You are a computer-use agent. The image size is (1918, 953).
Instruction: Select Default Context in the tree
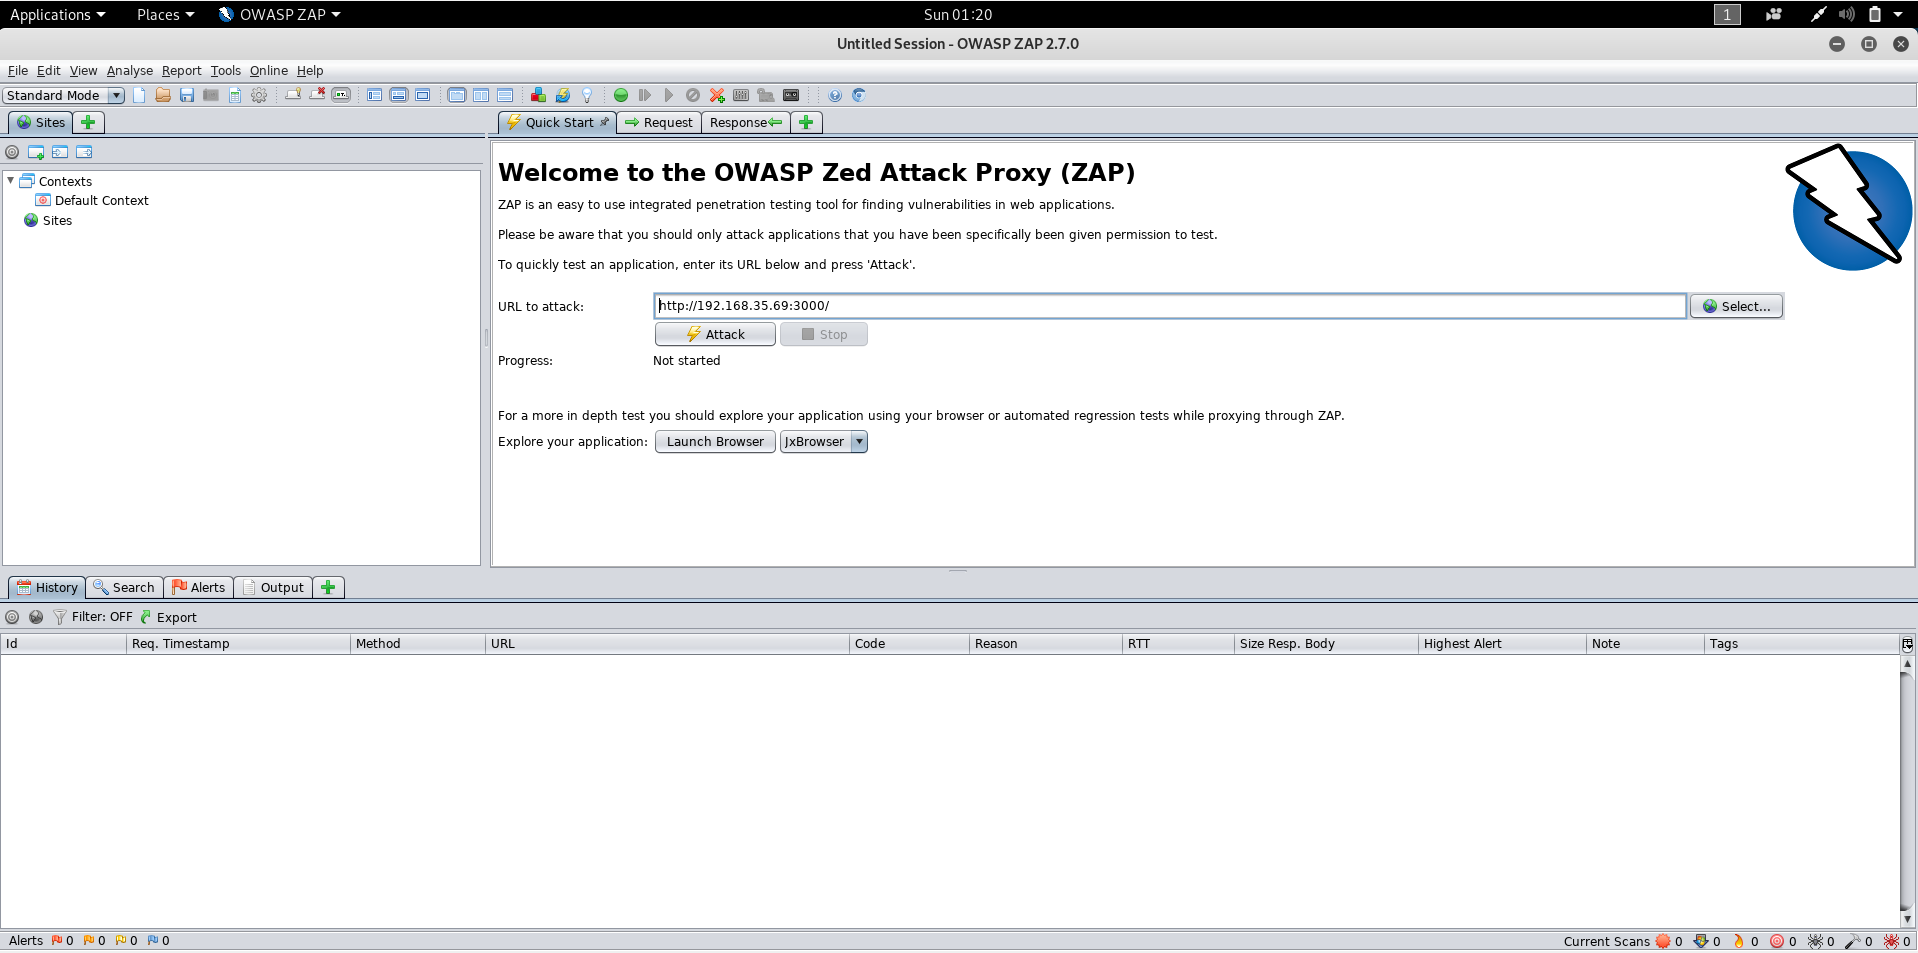(101, 200)
